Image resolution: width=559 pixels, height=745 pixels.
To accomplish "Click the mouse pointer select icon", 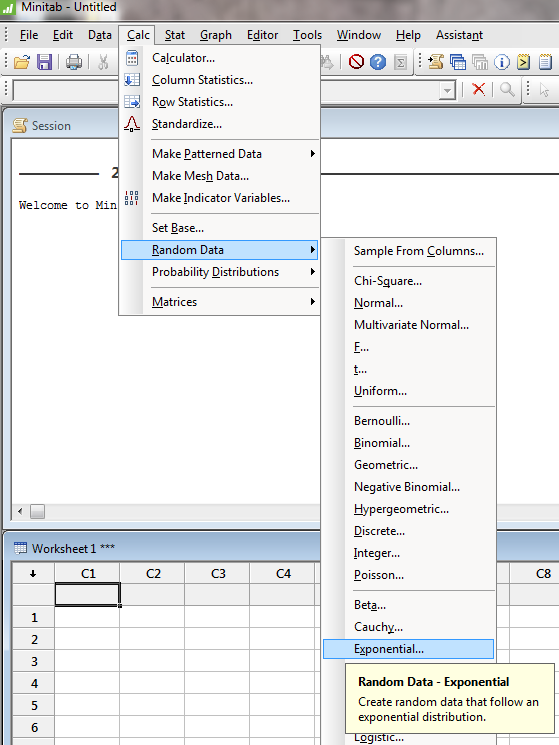I will pyautogui.click(x=544, y=89).
